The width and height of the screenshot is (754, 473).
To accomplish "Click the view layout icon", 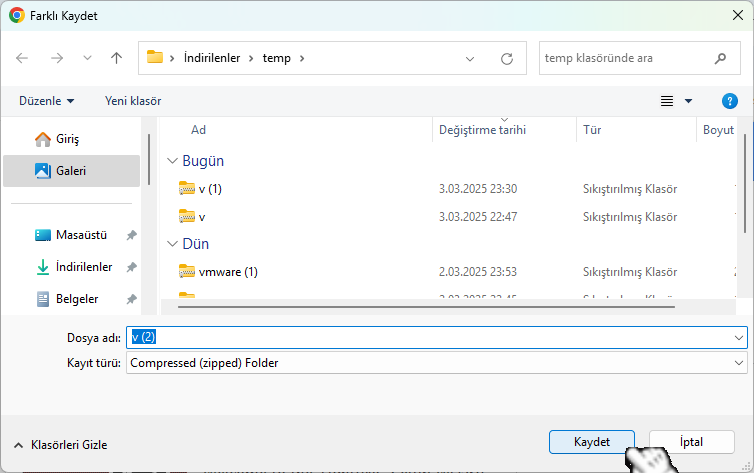I will pyautogui.click(x=667, y=101).
